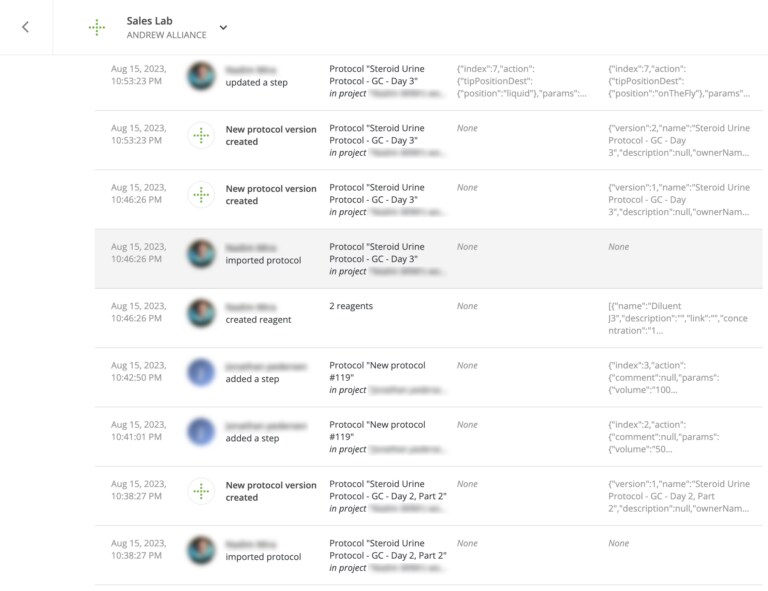Click the "updated a step" action text
The height and width of the screenshot is (591, 768).
pyautogui.click(x=256, y=83)
